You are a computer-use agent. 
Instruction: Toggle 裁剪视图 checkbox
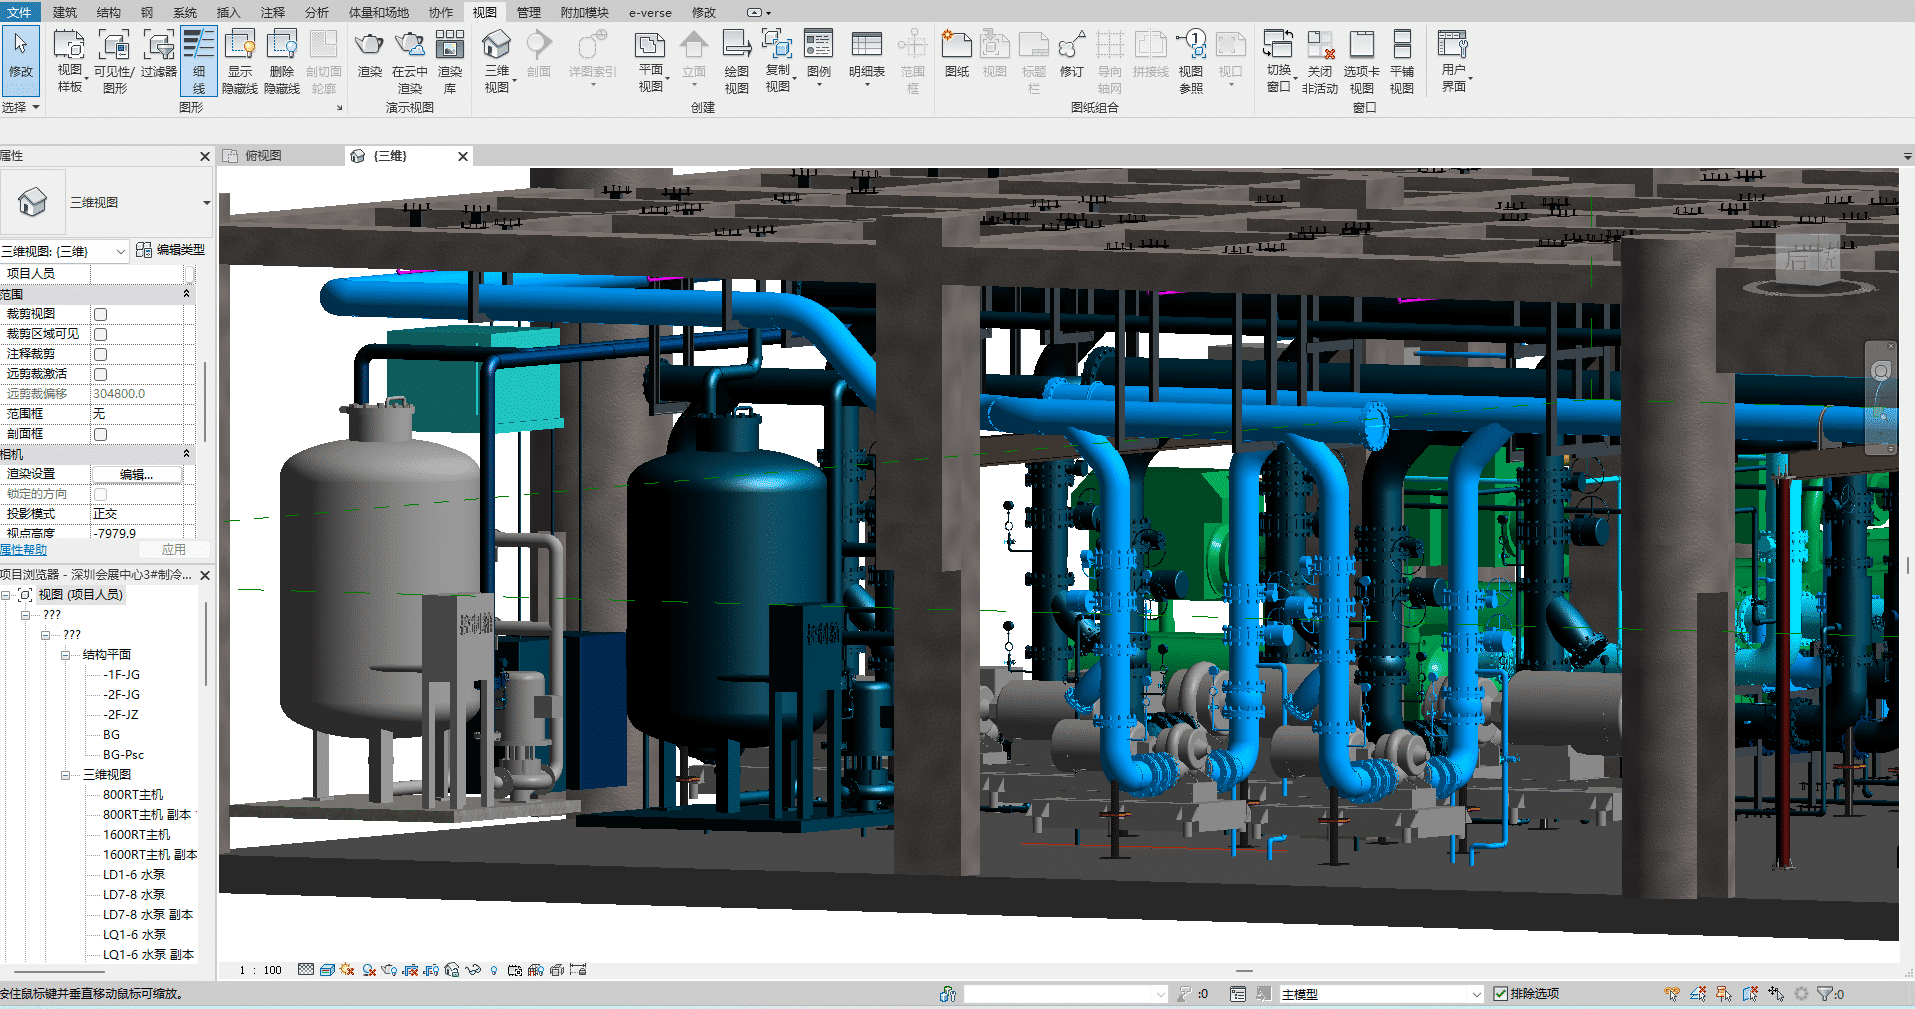point(100,314)
